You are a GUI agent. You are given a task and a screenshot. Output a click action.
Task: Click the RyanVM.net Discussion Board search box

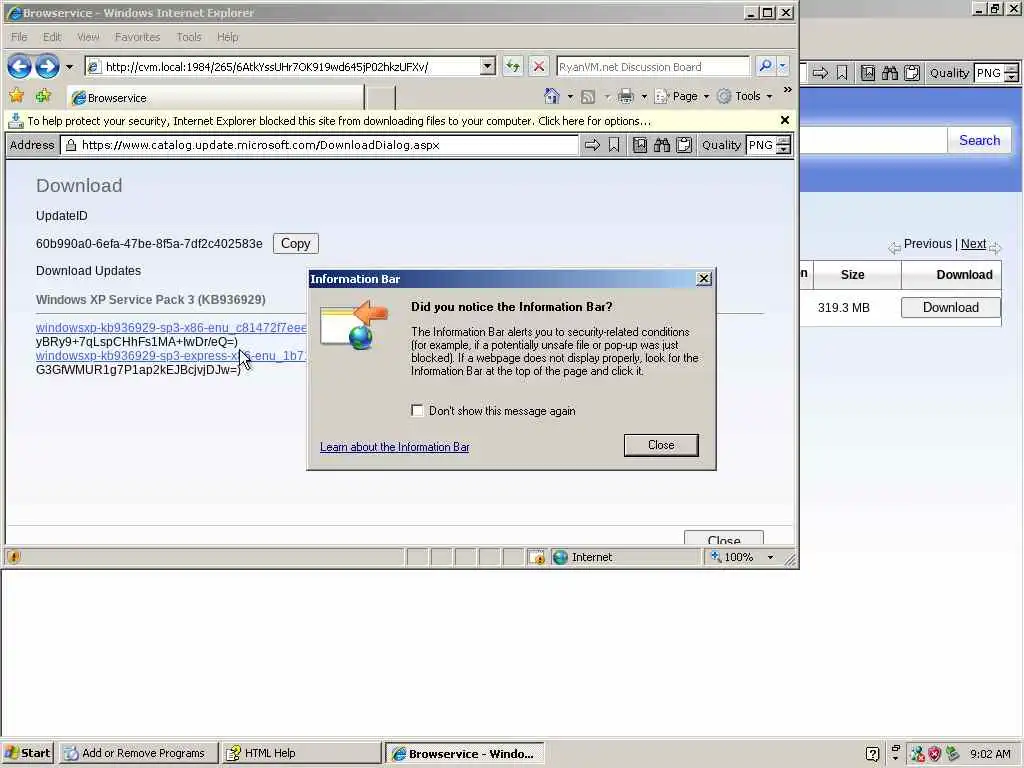coord(652,67)
